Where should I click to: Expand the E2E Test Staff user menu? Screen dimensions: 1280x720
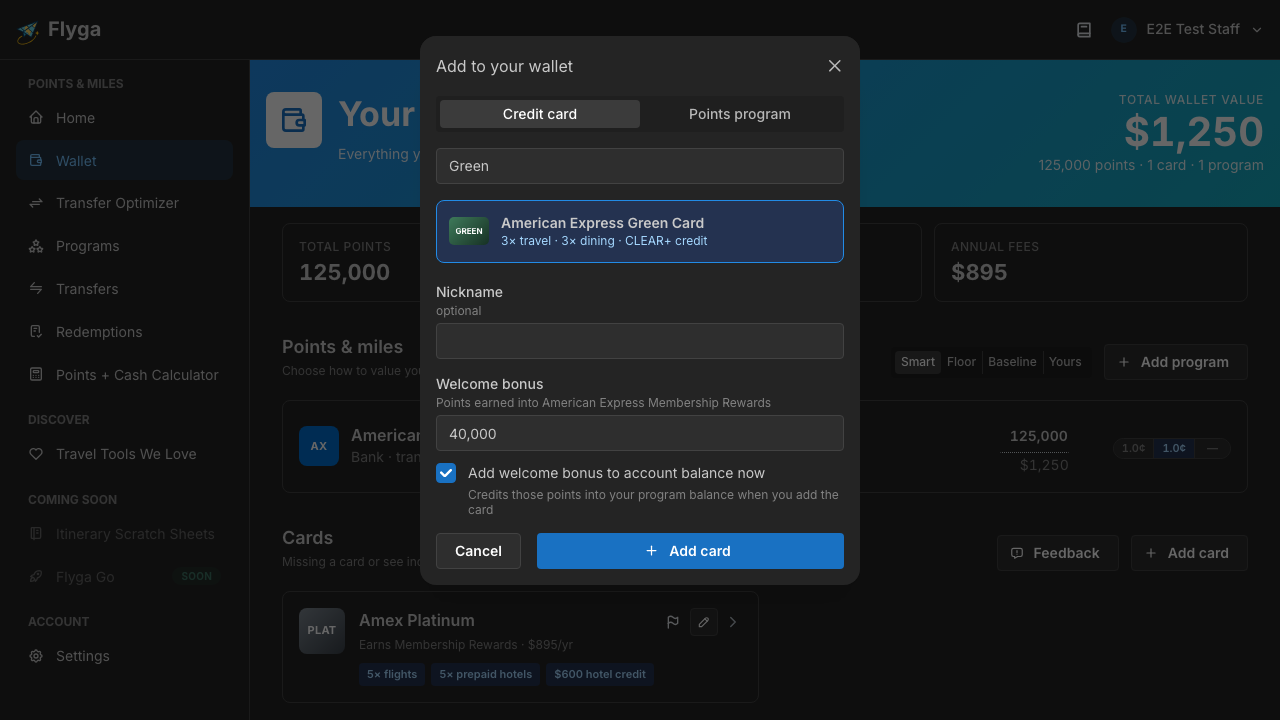1189,29
